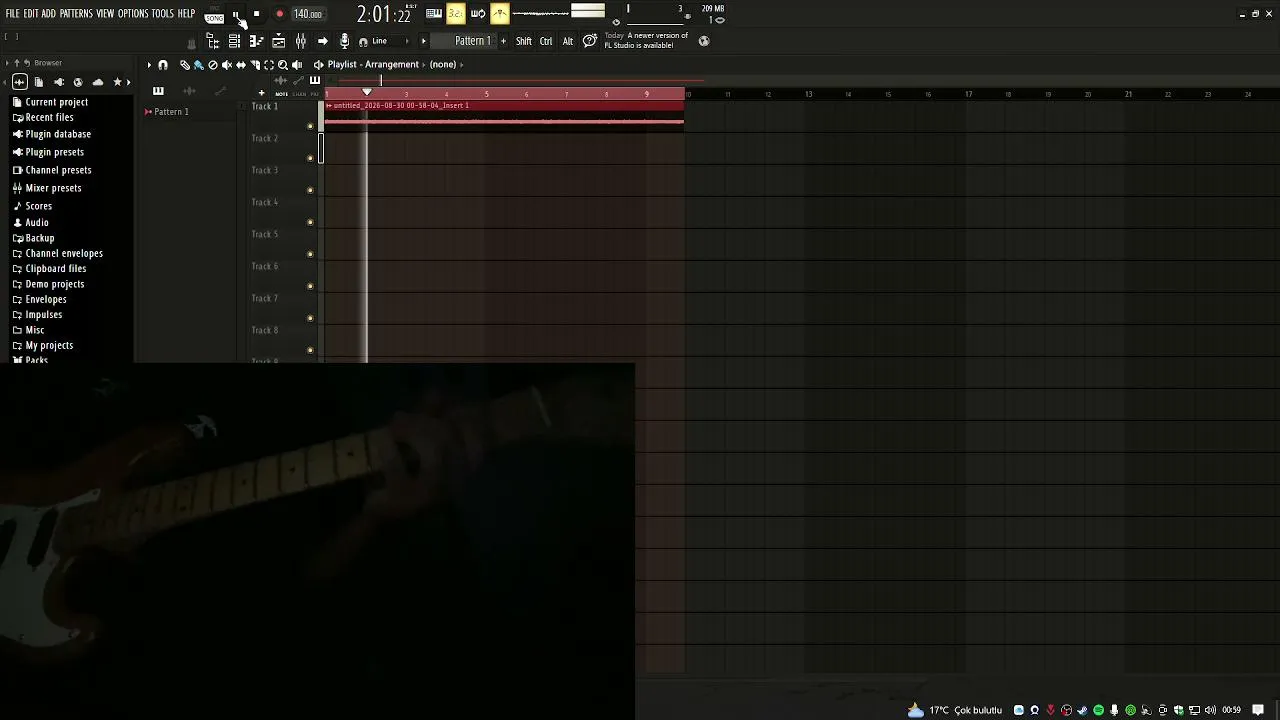Select the untitled Insert 1 audio clip
1280x720 pixels.
(504, 114)
